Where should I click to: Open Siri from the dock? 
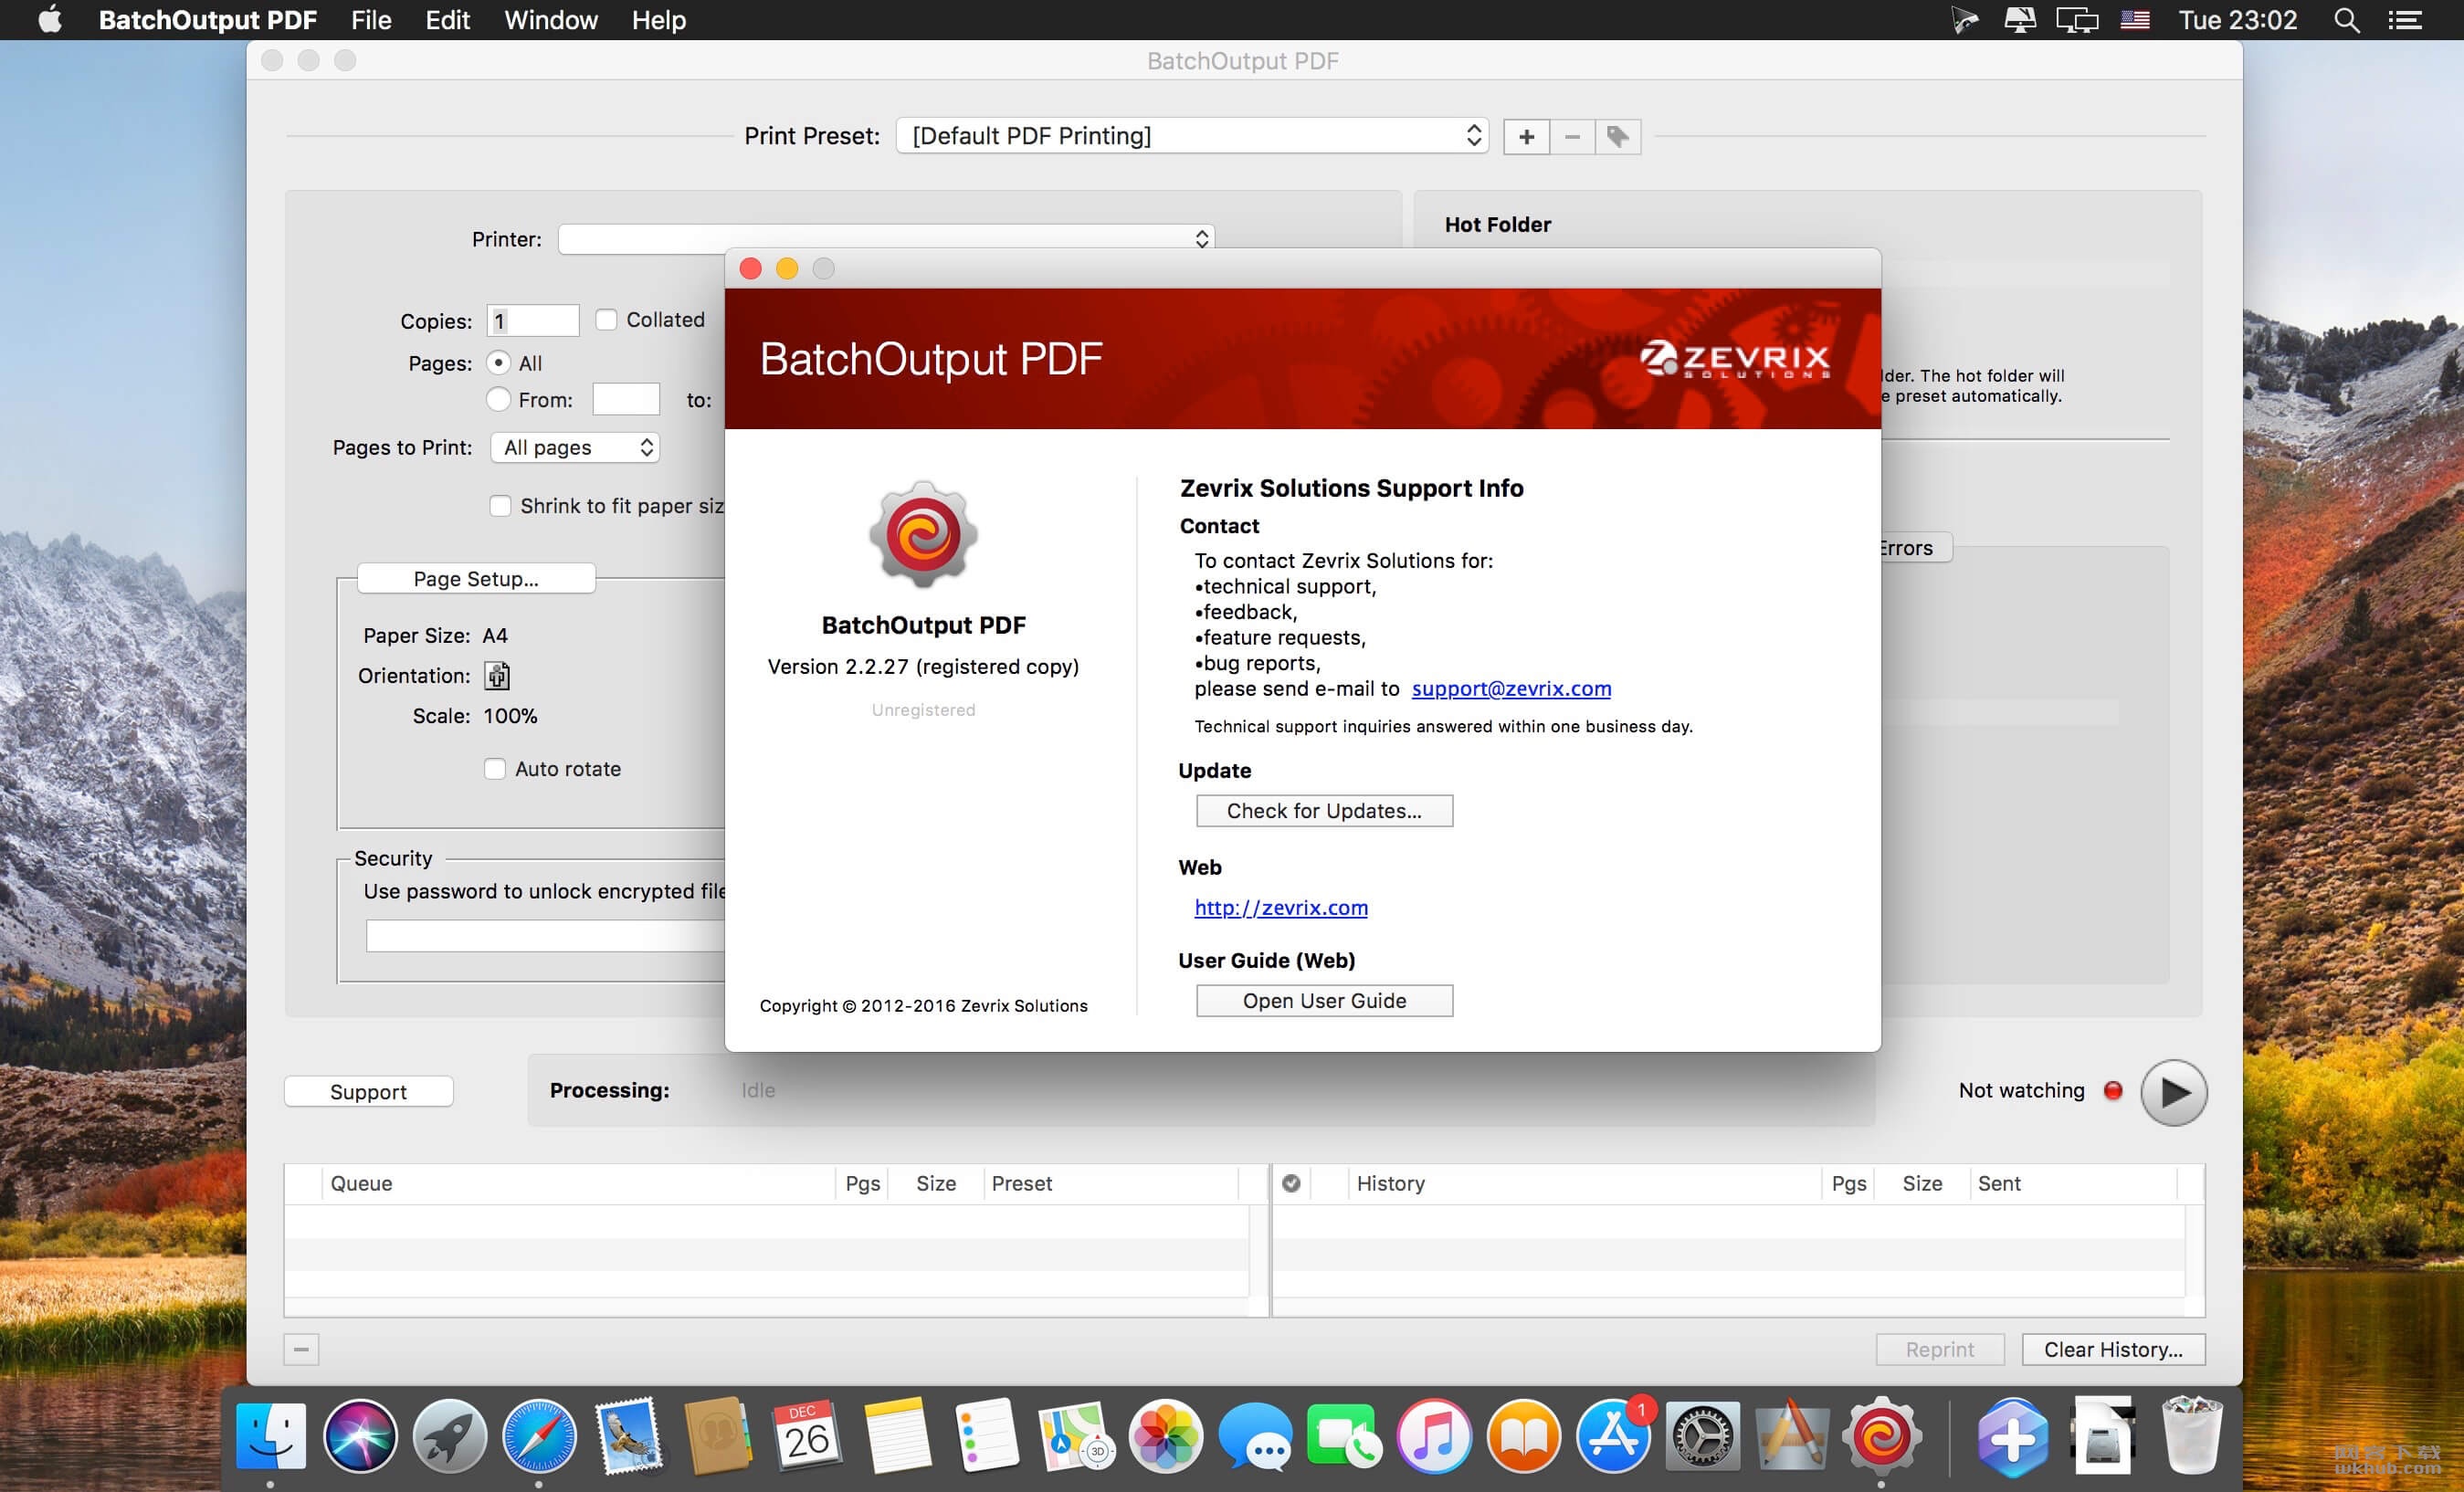tap(360, 1436)
